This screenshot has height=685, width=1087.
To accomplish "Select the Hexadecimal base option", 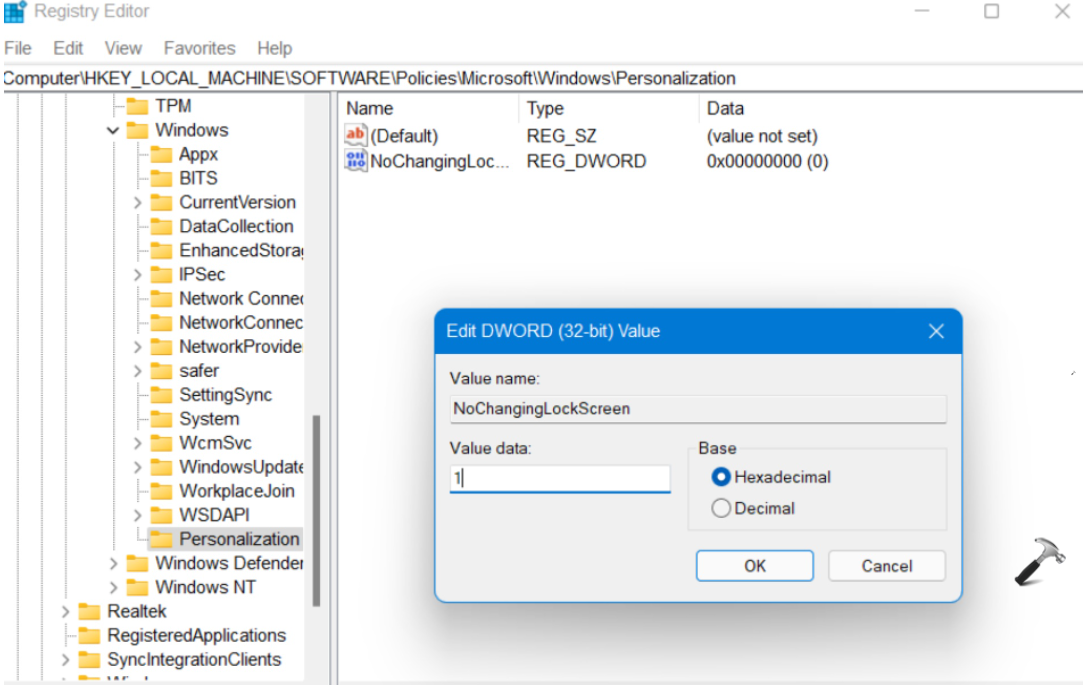I will click(x=722, y=477).
